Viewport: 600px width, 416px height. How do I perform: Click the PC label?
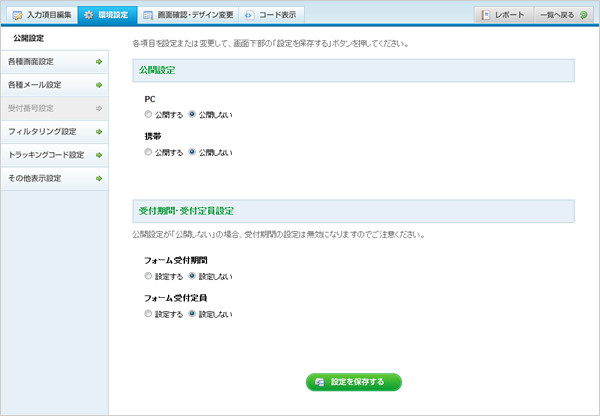click(x=150, y=99)
